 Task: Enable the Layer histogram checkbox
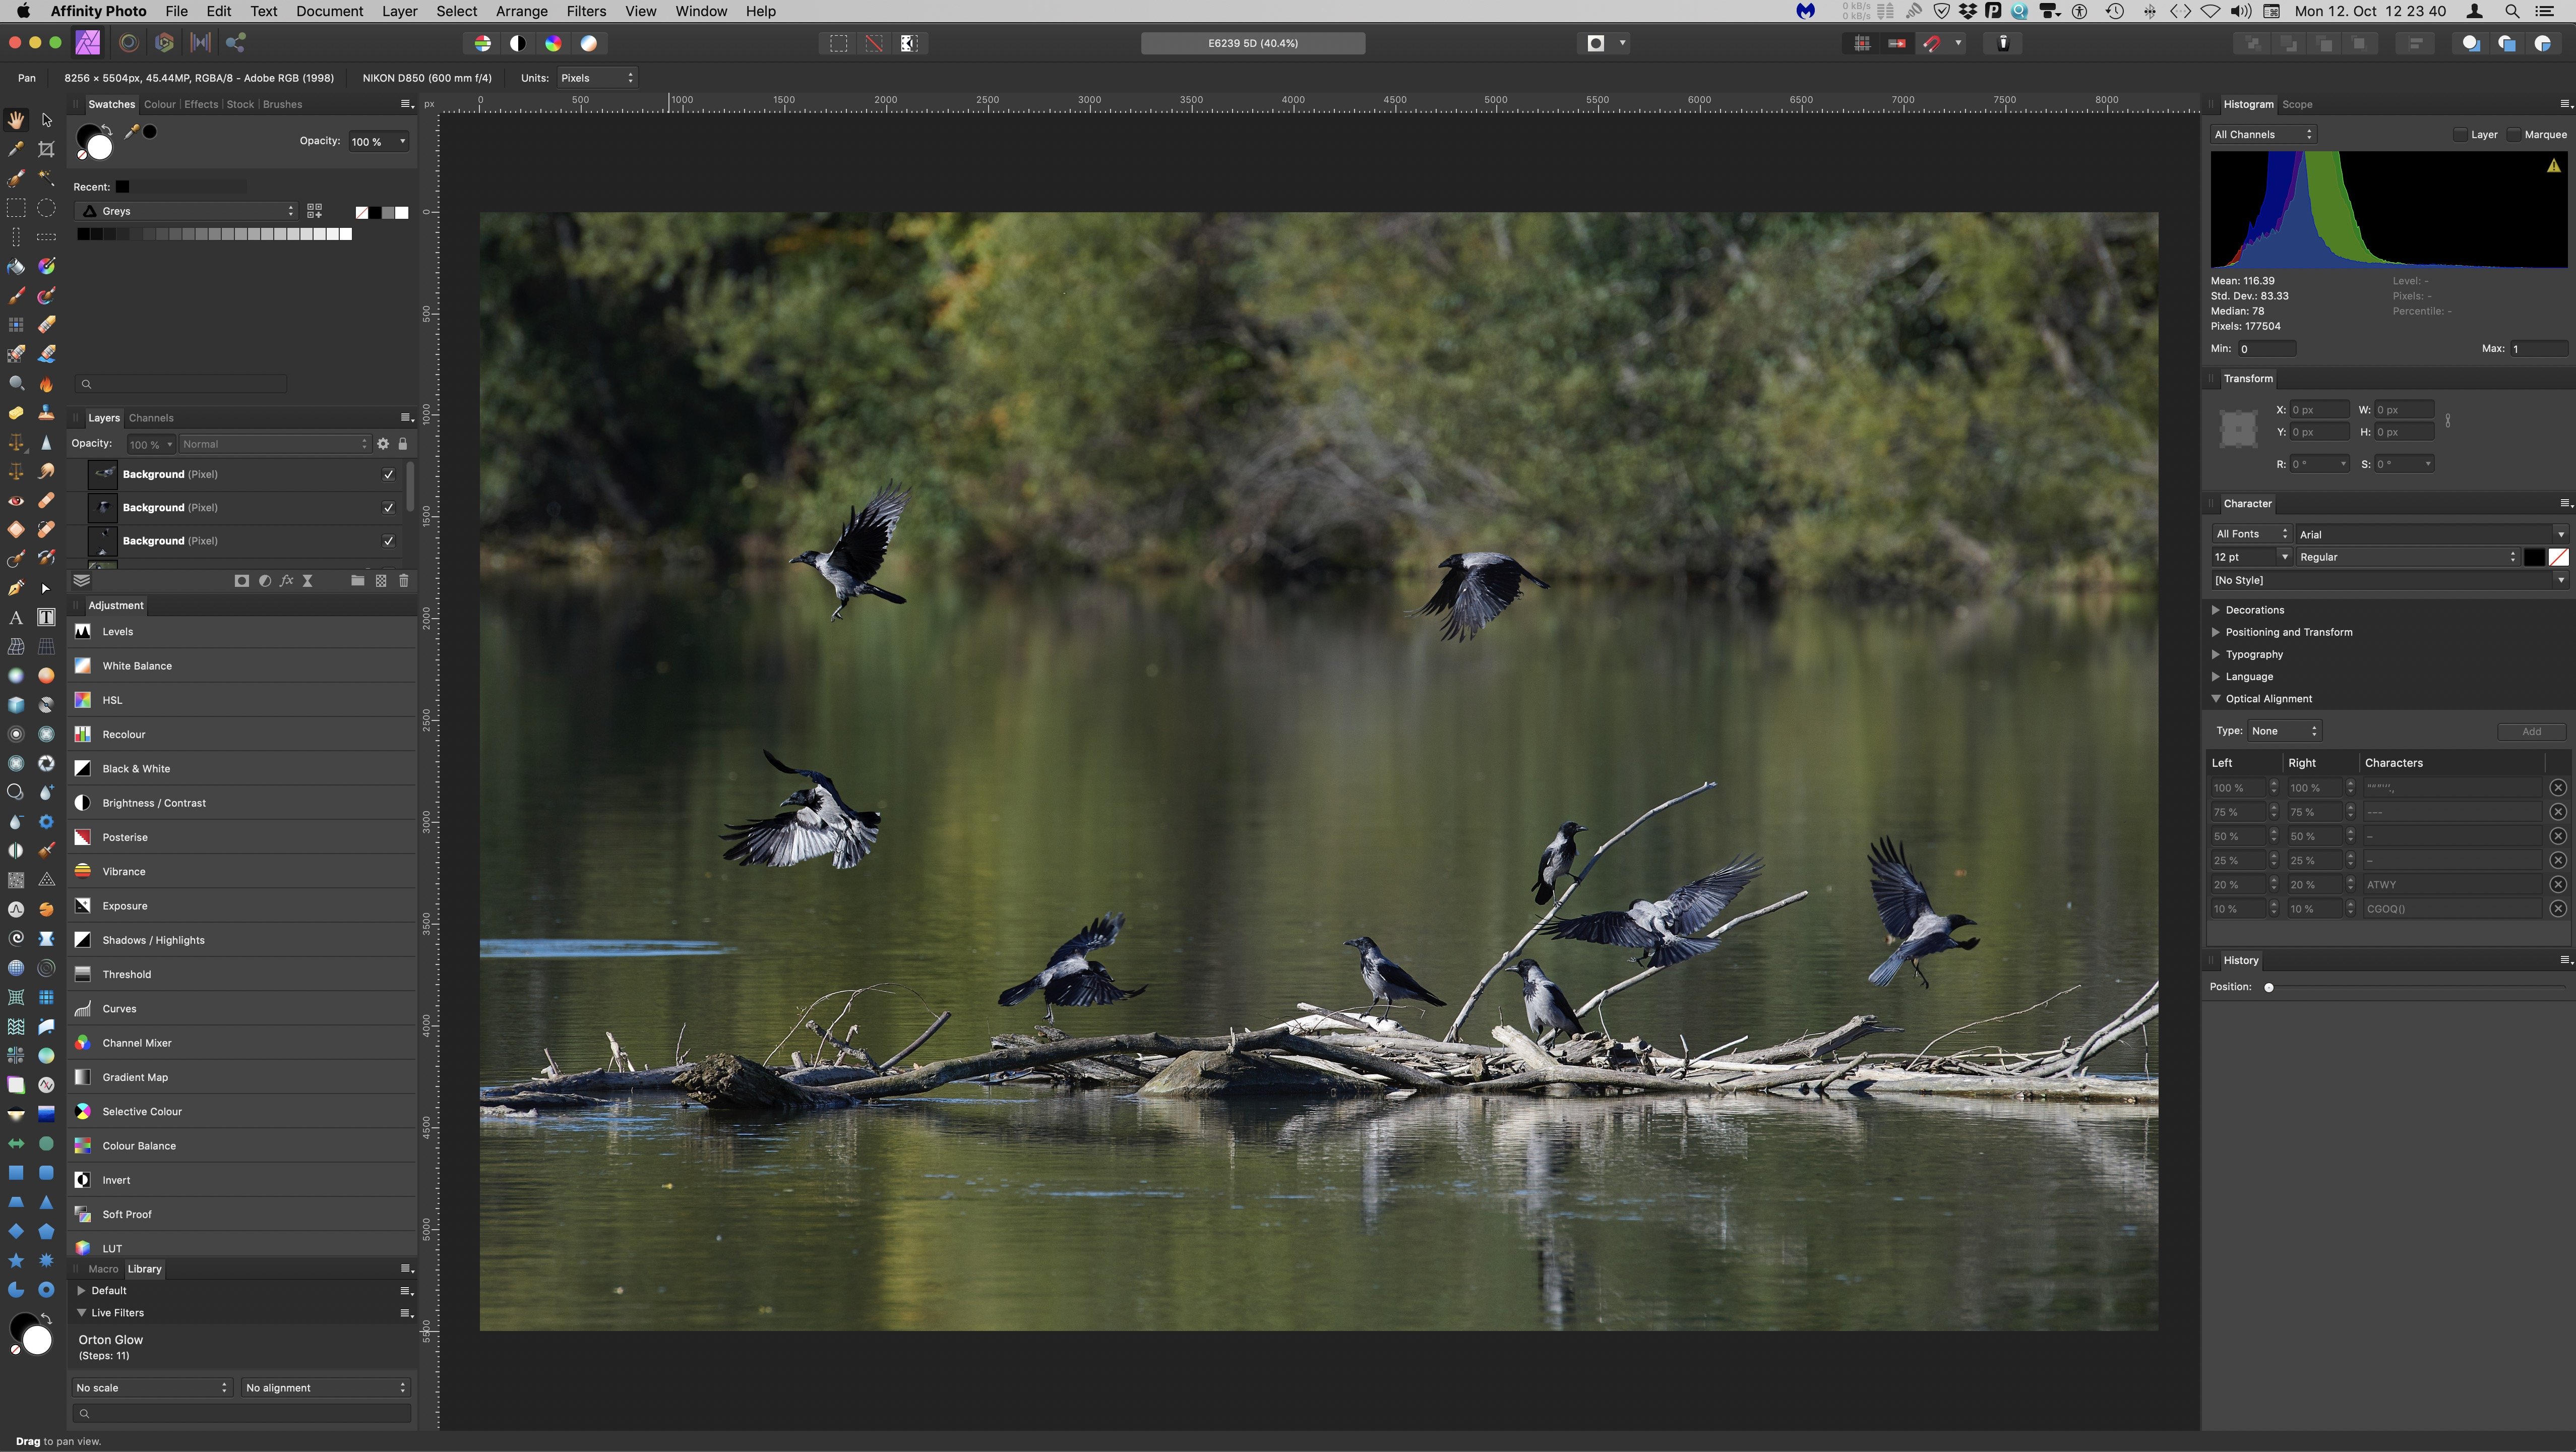tap(2460, 134)
